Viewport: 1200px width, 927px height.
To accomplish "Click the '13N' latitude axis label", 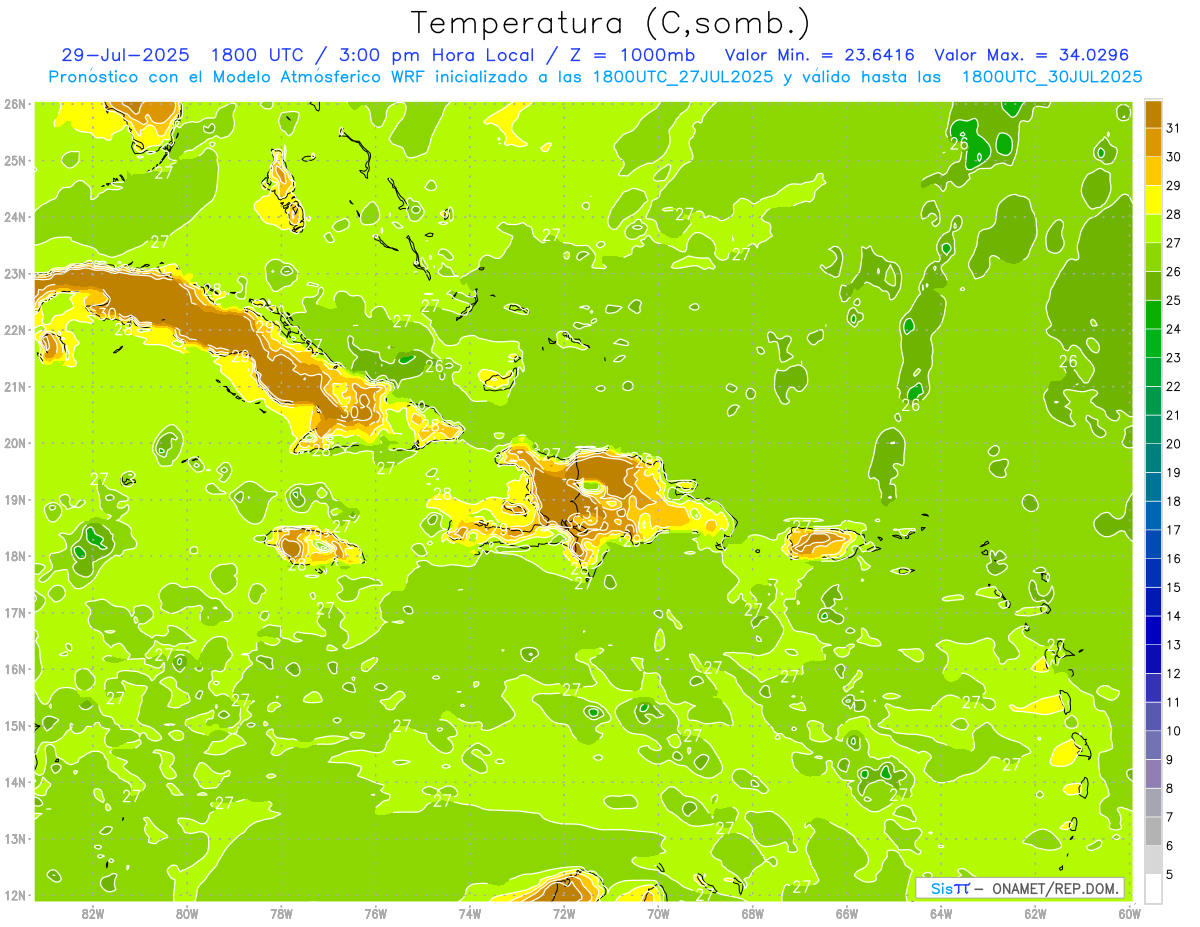I will tap(14, 839).
